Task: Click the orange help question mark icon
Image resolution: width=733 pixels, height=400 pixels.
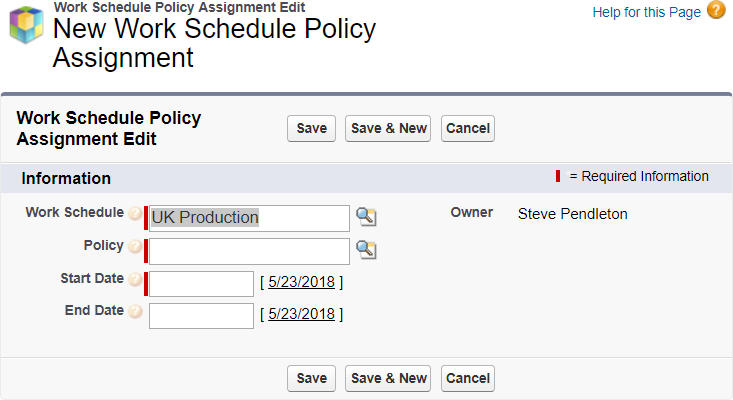Action: click(x=716, y=11)
